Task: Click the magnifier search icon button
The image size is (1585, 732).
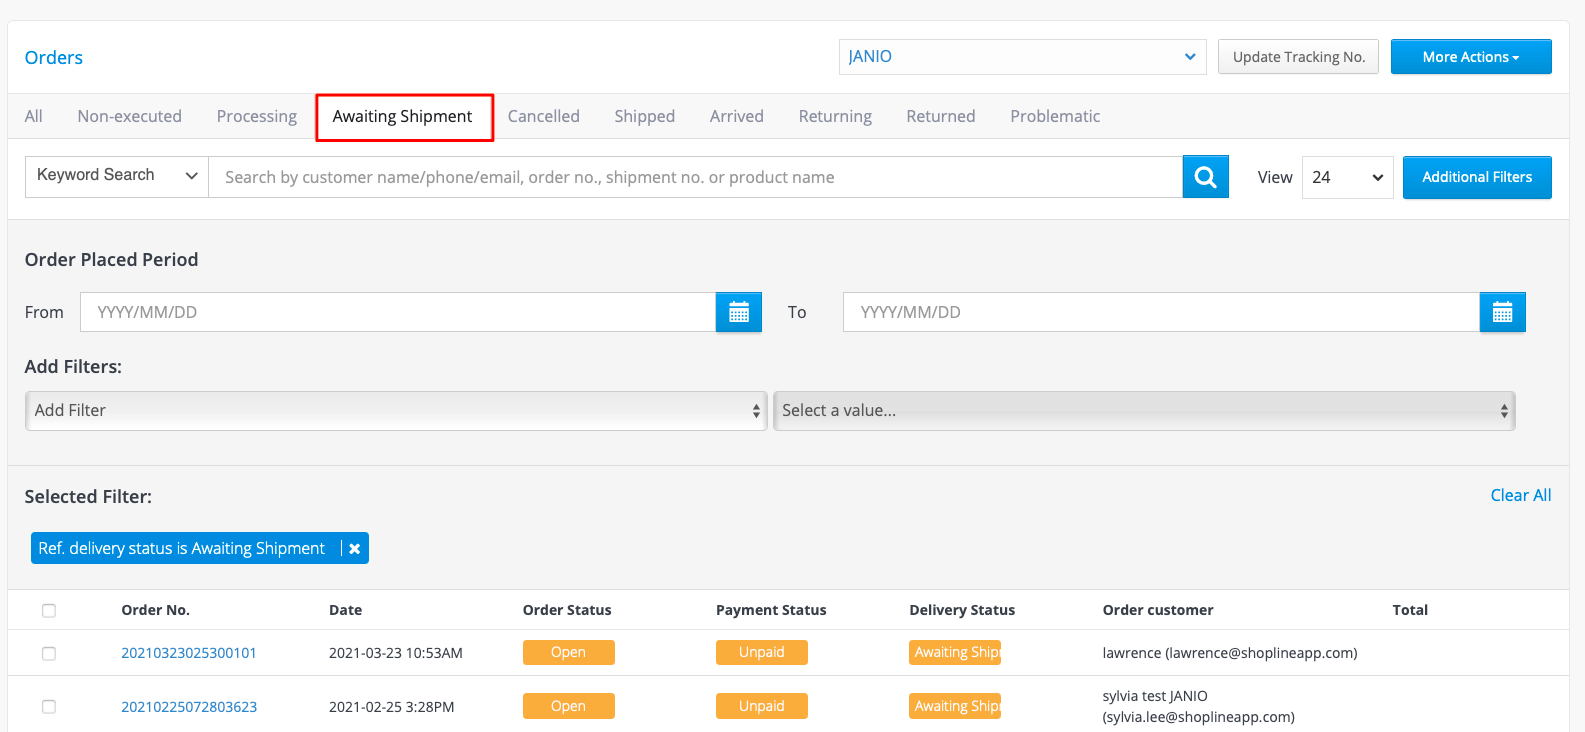Action: click(1205, 177)
